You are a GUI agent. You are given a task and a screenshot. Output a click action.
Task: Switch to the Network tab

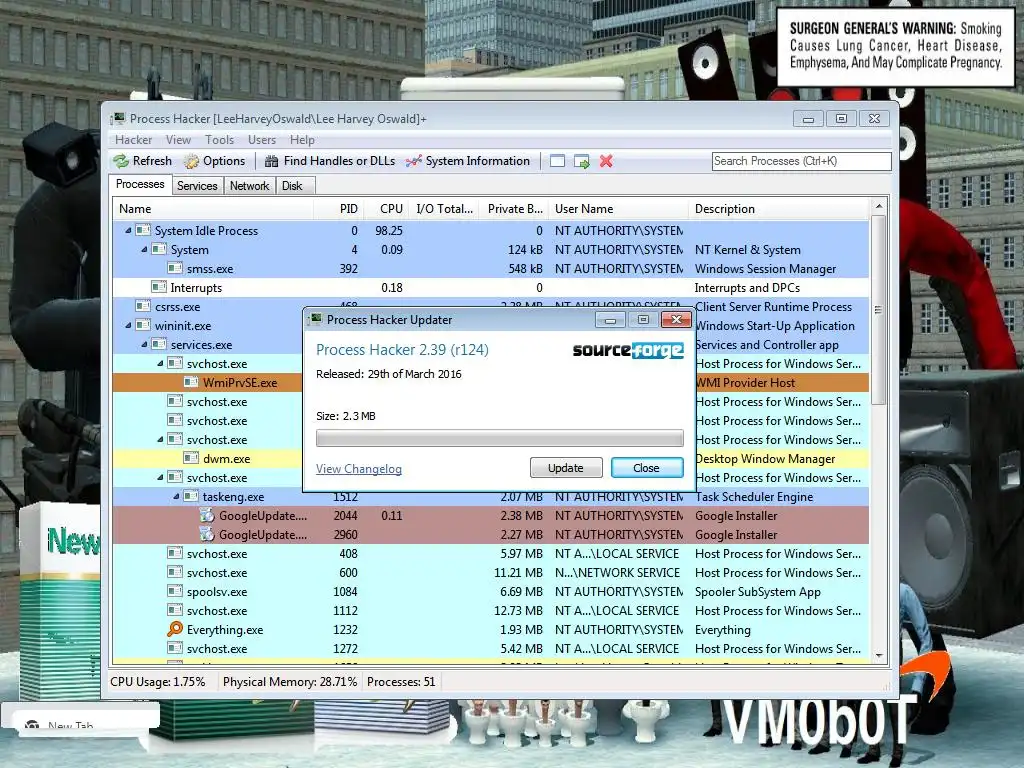pos(249,186)
